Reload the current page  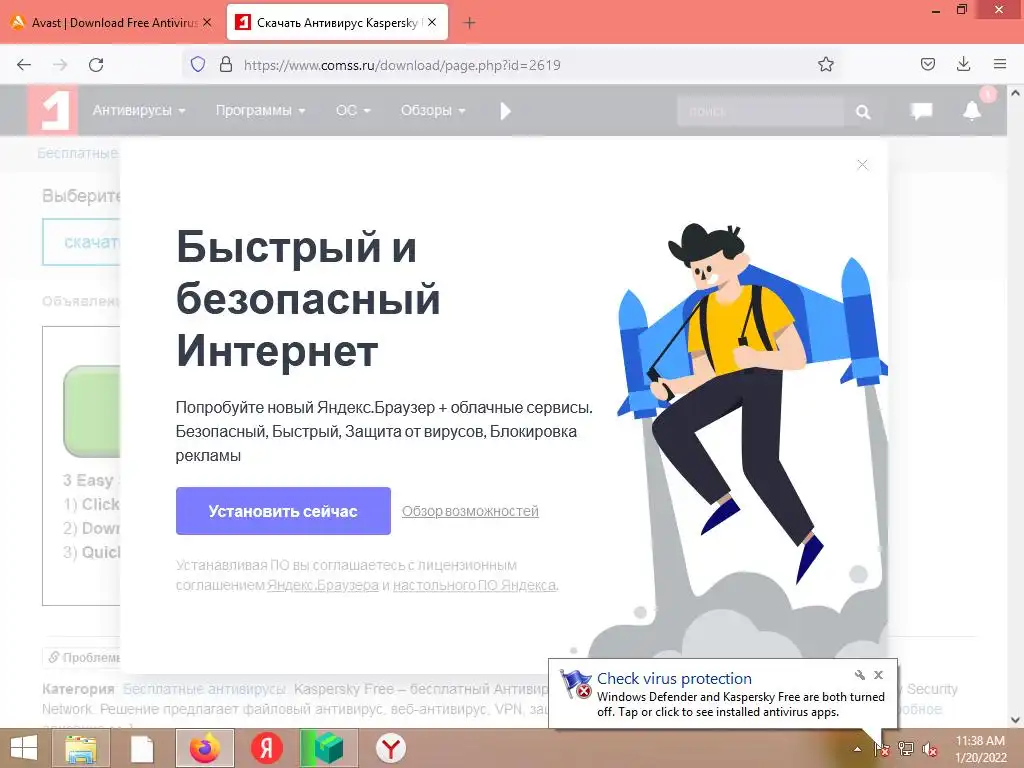tap(96, 65)
